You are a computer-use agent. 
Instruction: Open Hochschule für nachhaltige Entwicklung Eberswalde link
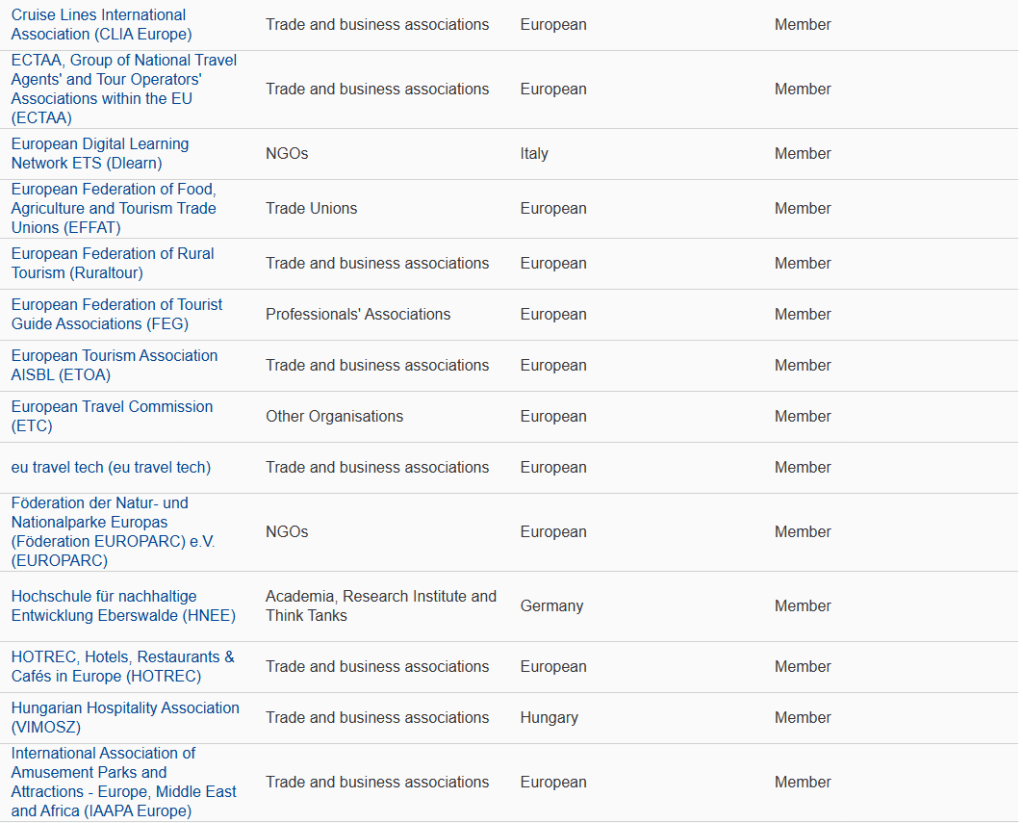(x=123, y=605)
